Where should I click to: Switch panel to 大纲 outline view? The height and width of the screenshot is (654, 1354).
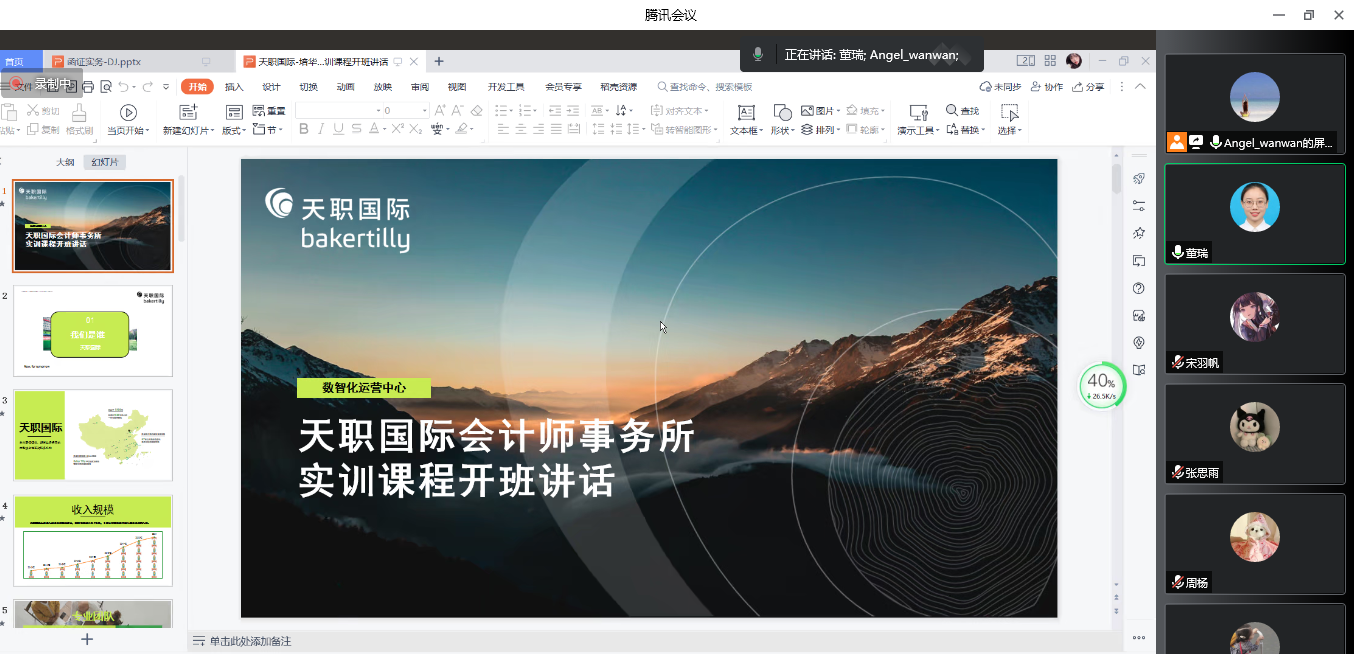[65, 162]
